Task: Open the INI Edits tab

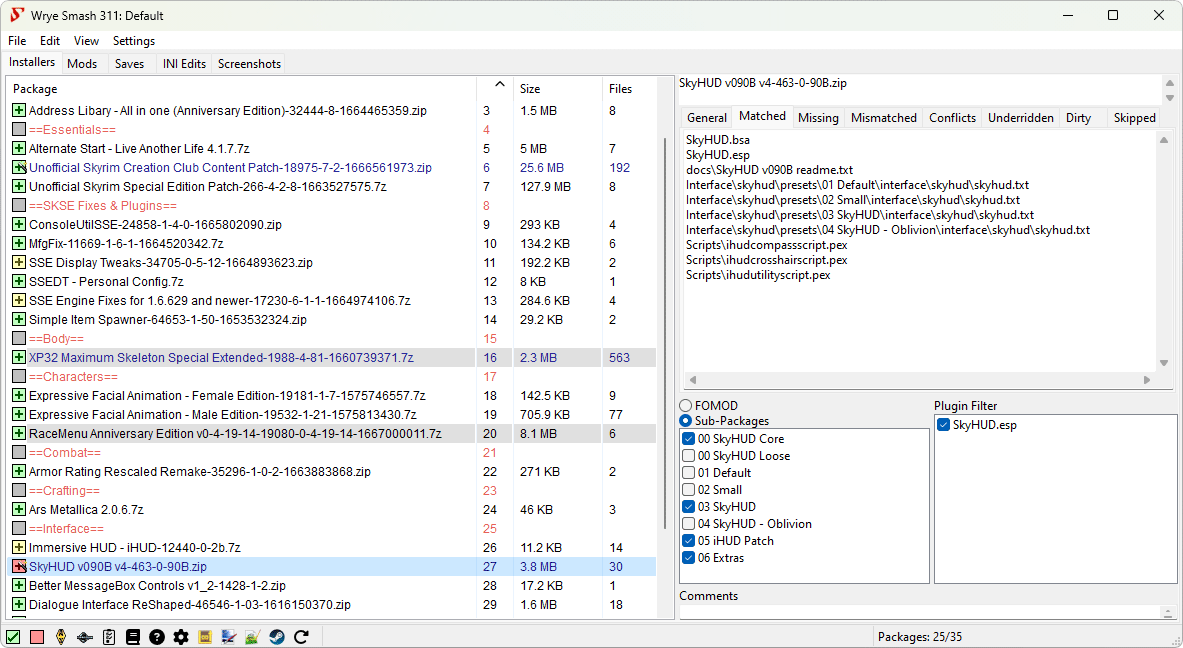Action: coord(184,64)
